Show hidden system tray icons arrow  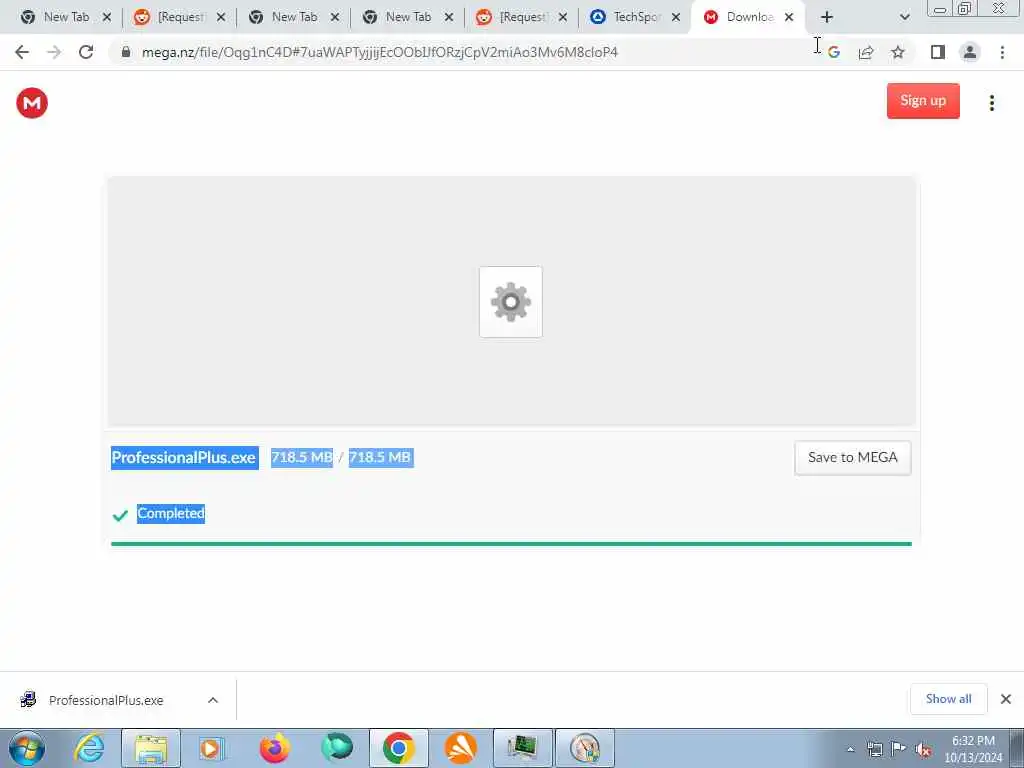coord(850,750)
